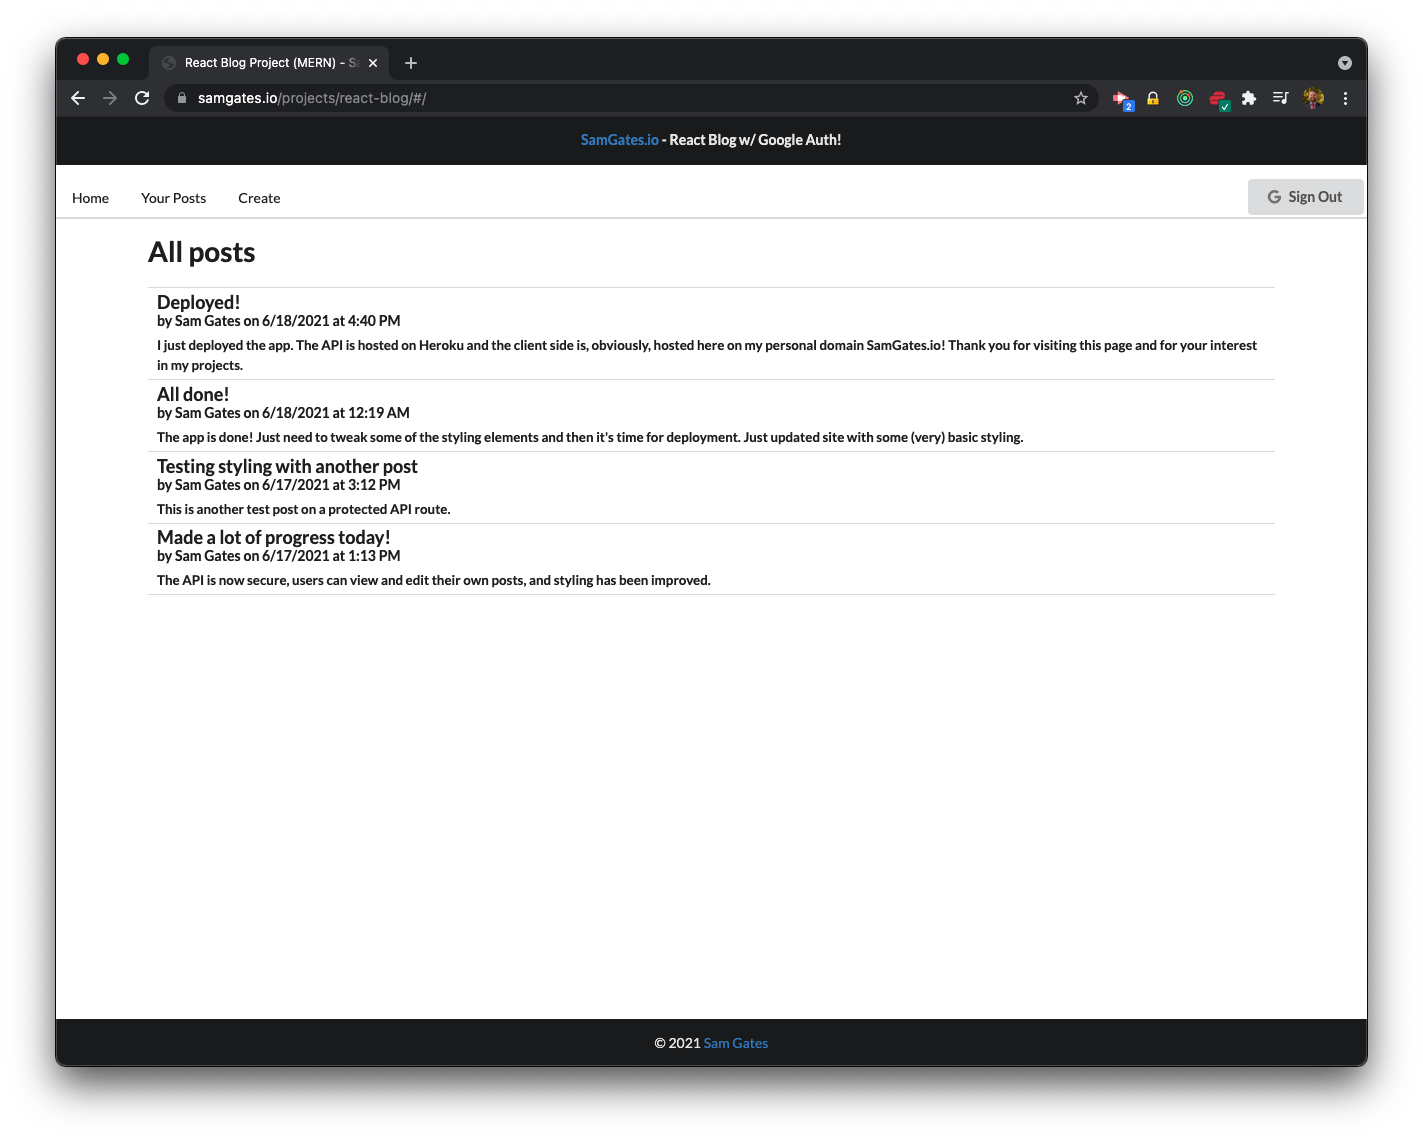
Task: Click byline dated 6/17/2021 at 1:13 PM
Action: coord(279,556)
